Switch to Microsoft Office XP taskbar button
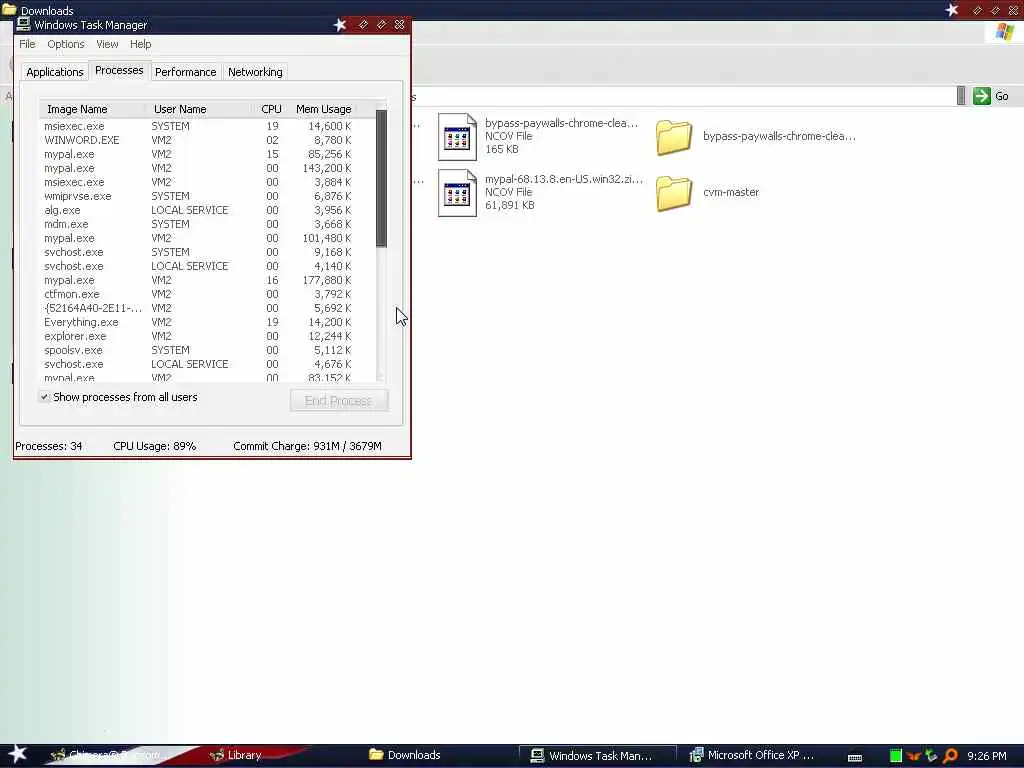The image size is (1024, 768). 752,755
